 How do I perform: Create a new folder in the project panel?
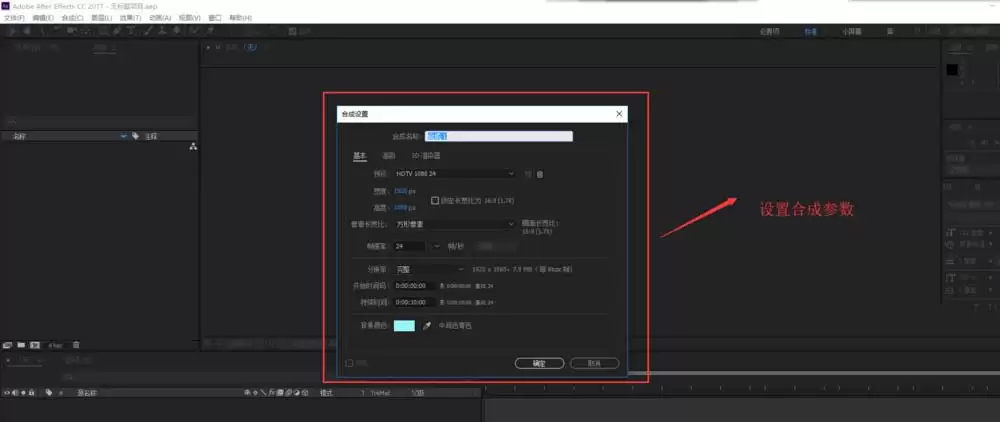[21, 345]
